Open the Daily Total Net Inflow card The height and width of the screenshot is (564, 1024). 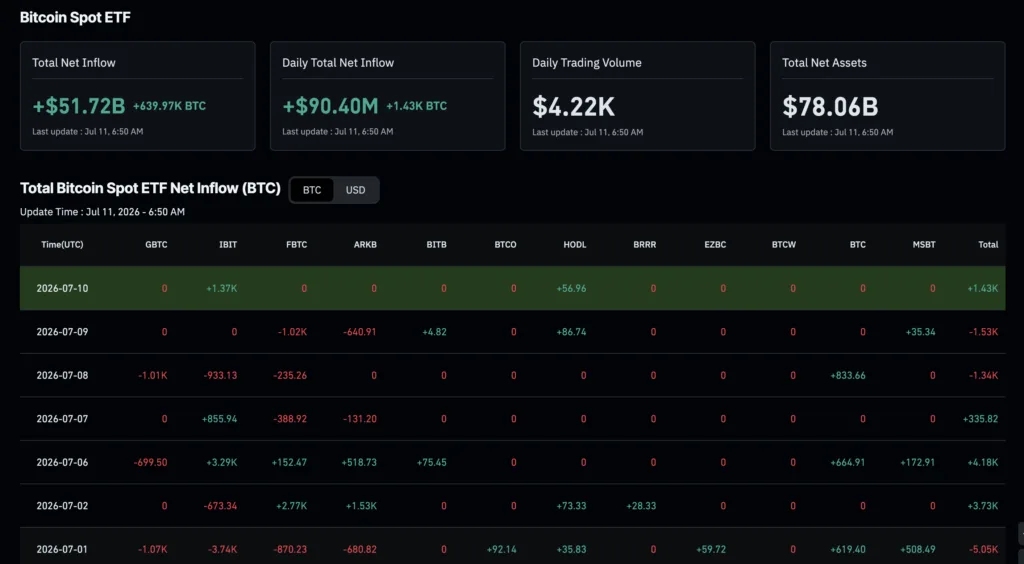pos(387,96)
